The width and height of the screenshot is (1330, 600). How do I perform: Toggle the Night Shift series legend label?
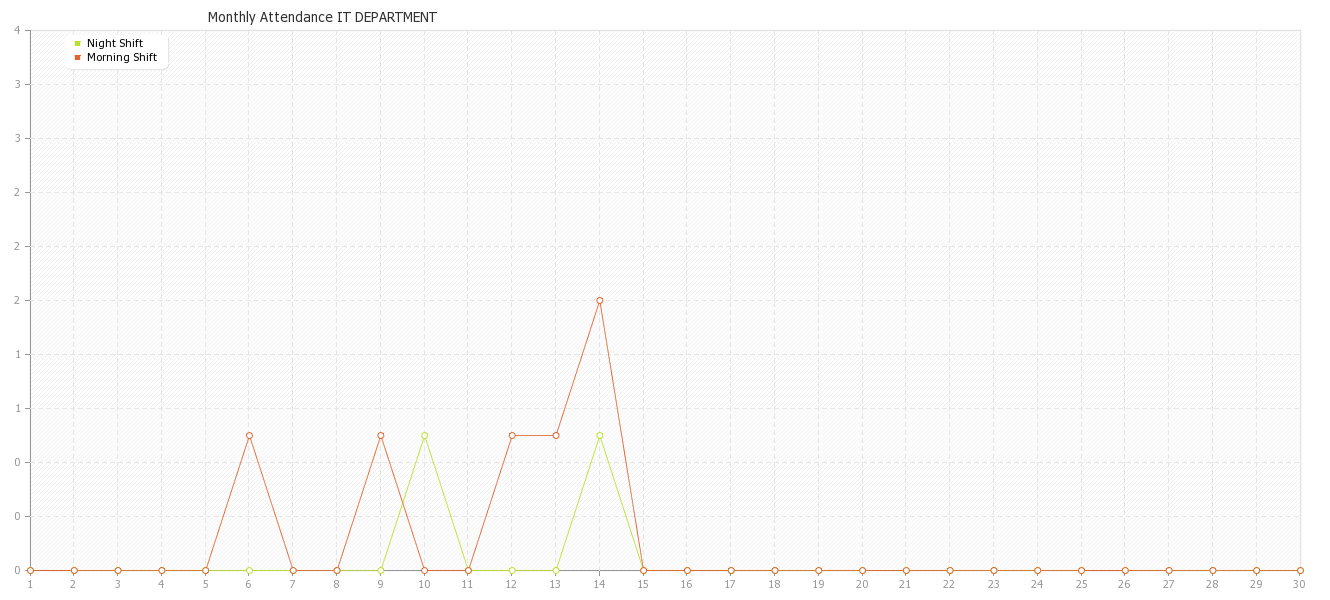(x=115, y=43)
